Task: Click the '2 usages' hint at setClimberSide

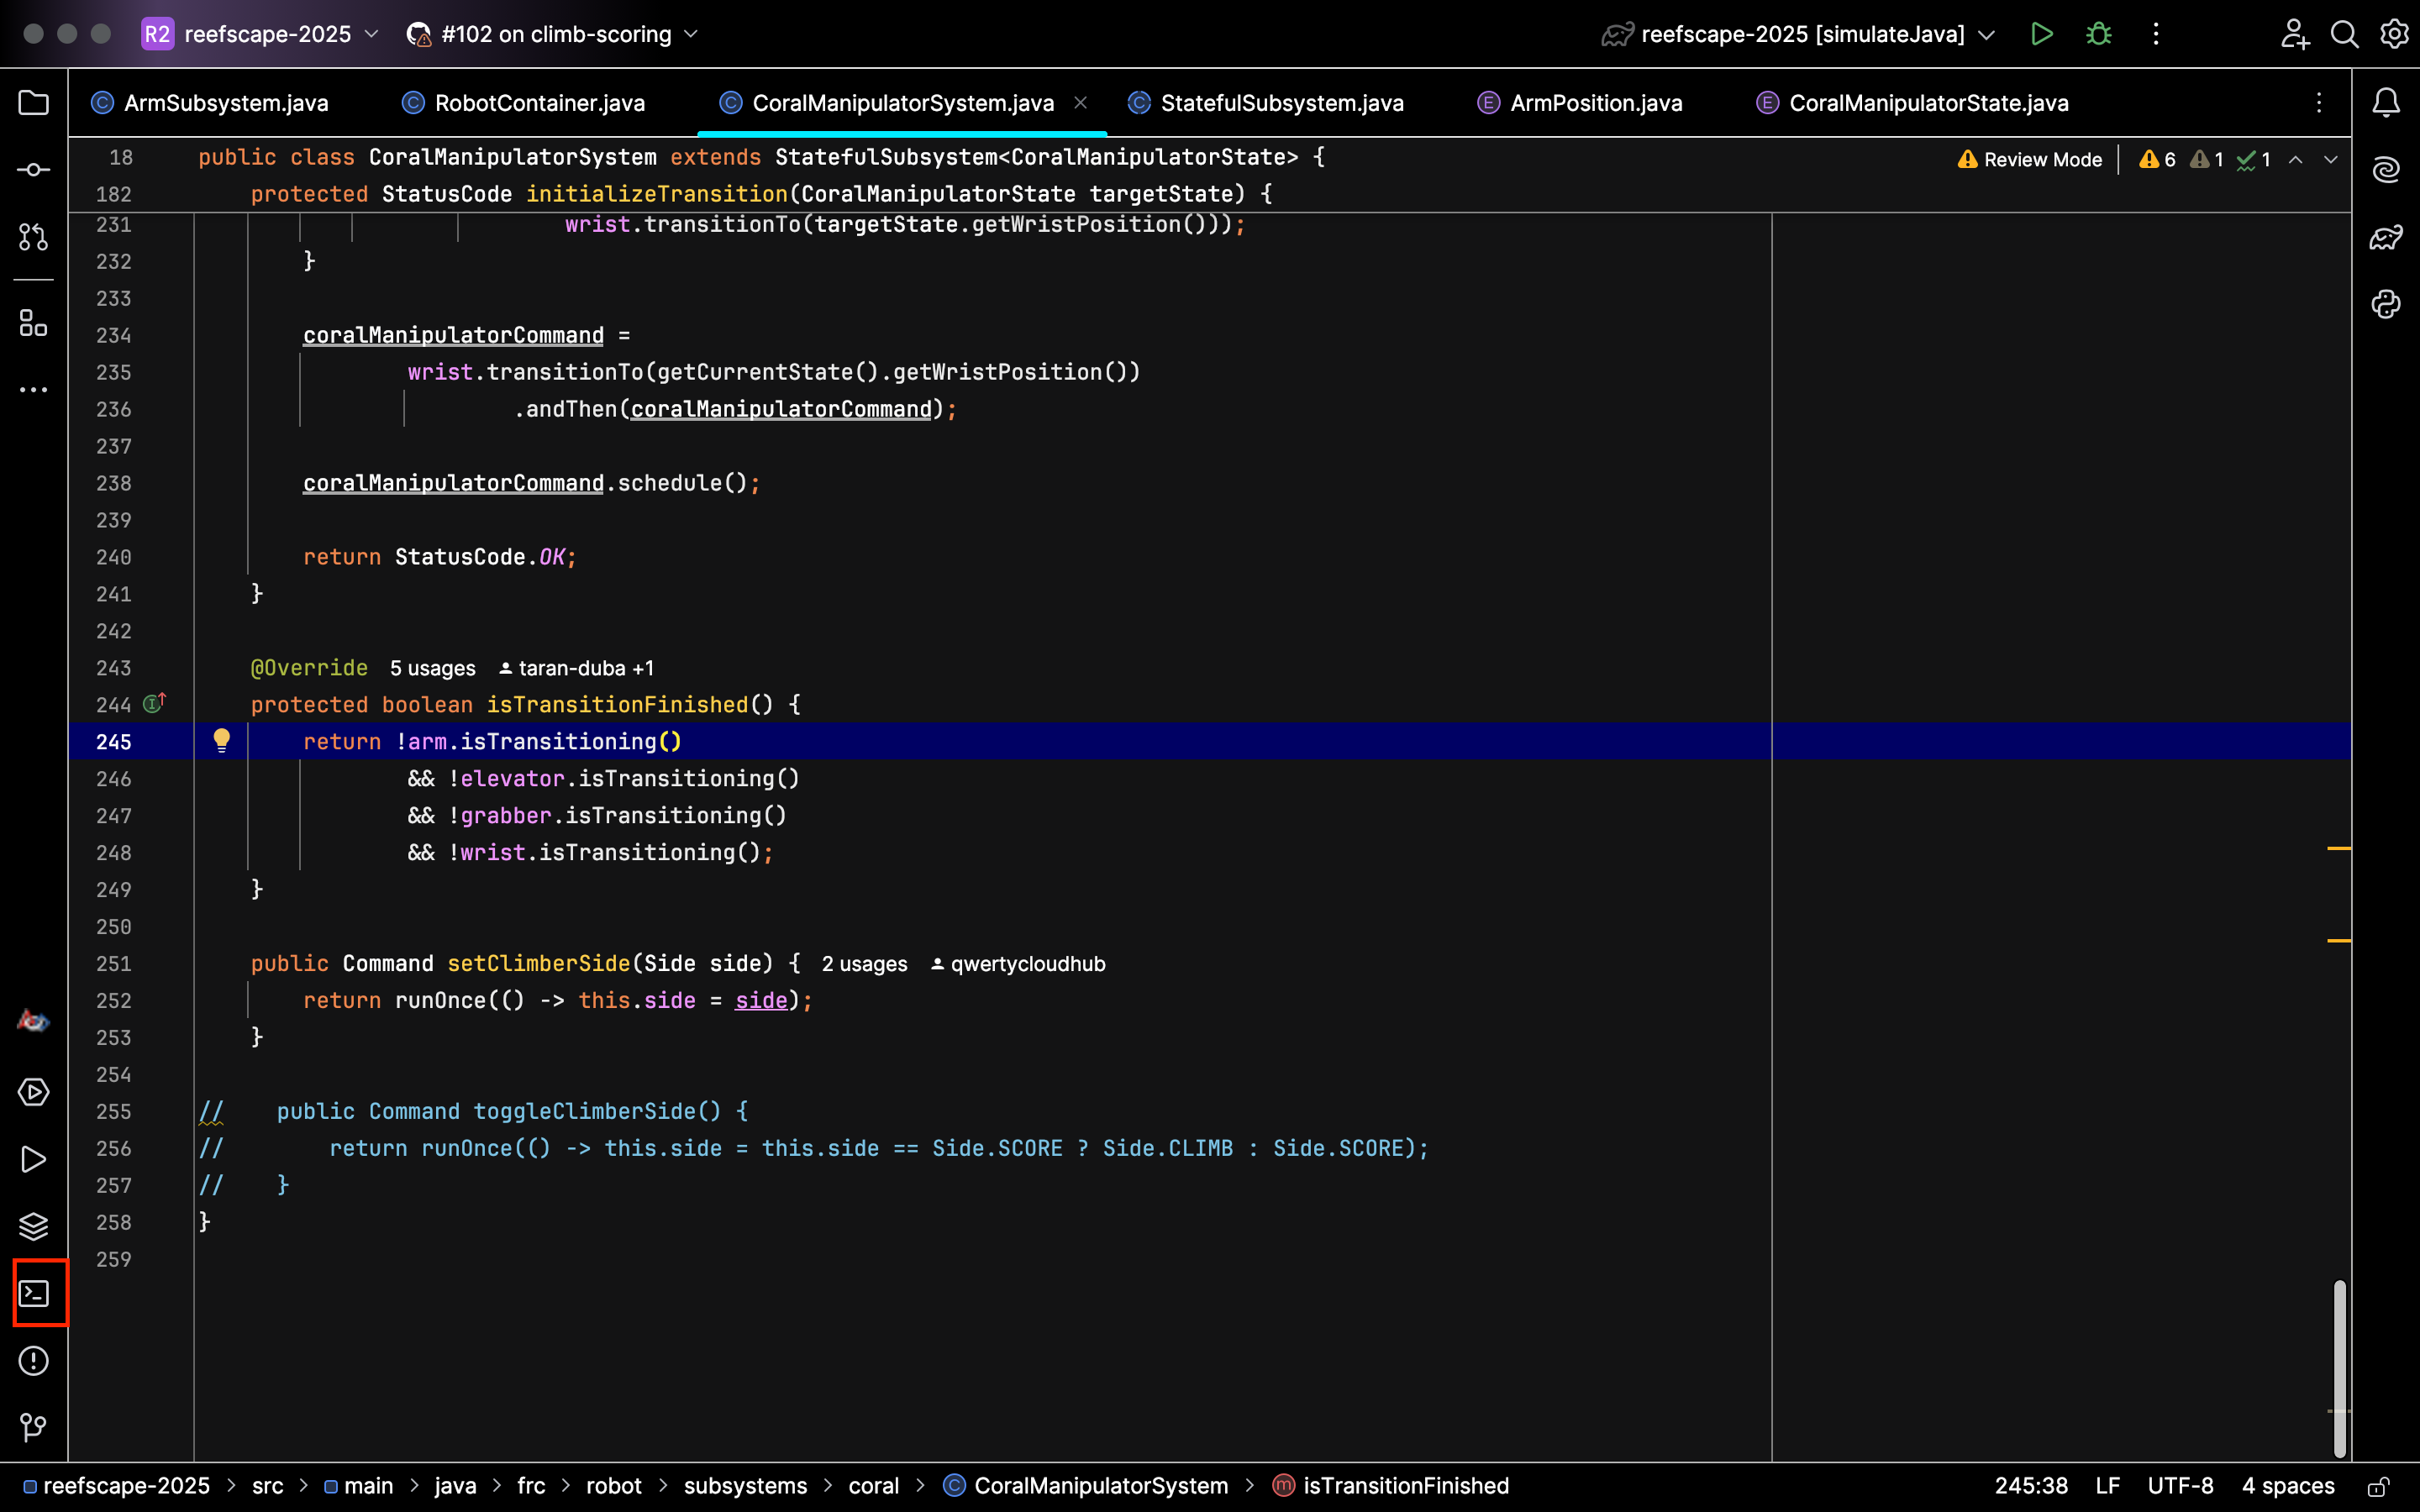Action: click(x=865, y=964)
